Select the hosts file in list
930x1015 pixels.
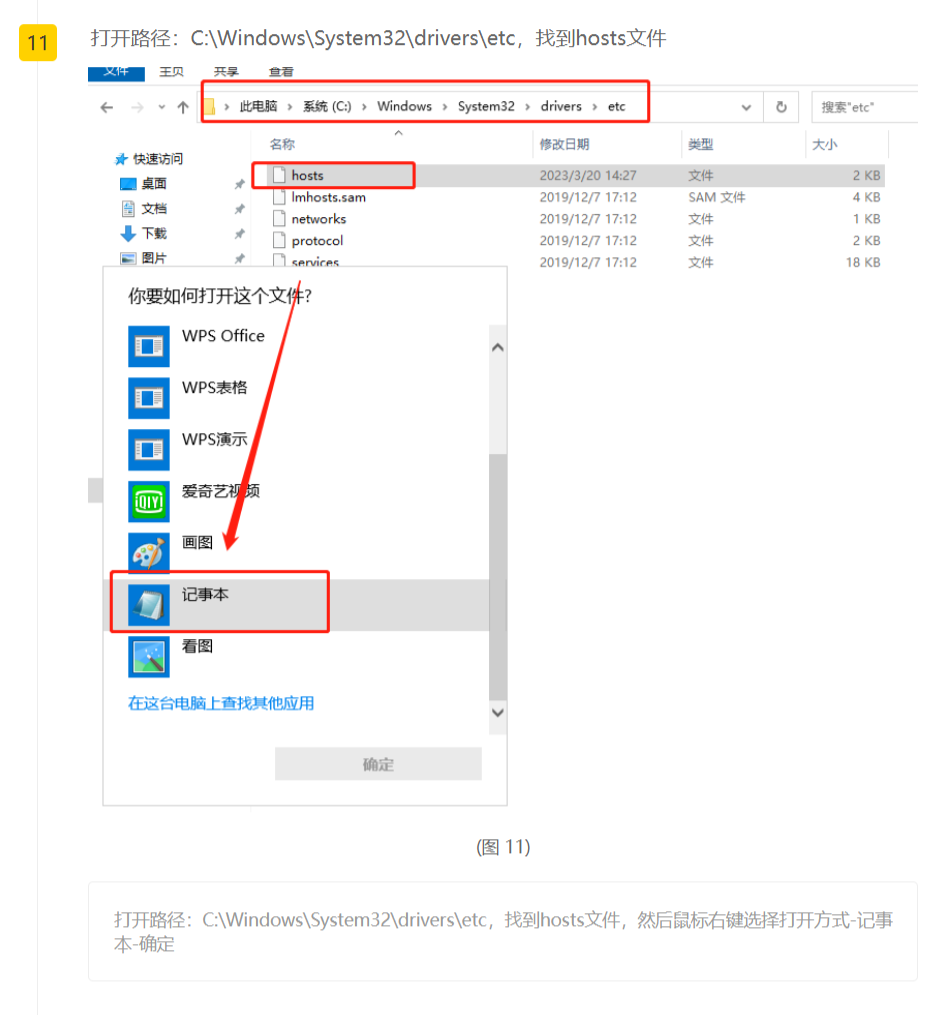[x=307, y=175]
